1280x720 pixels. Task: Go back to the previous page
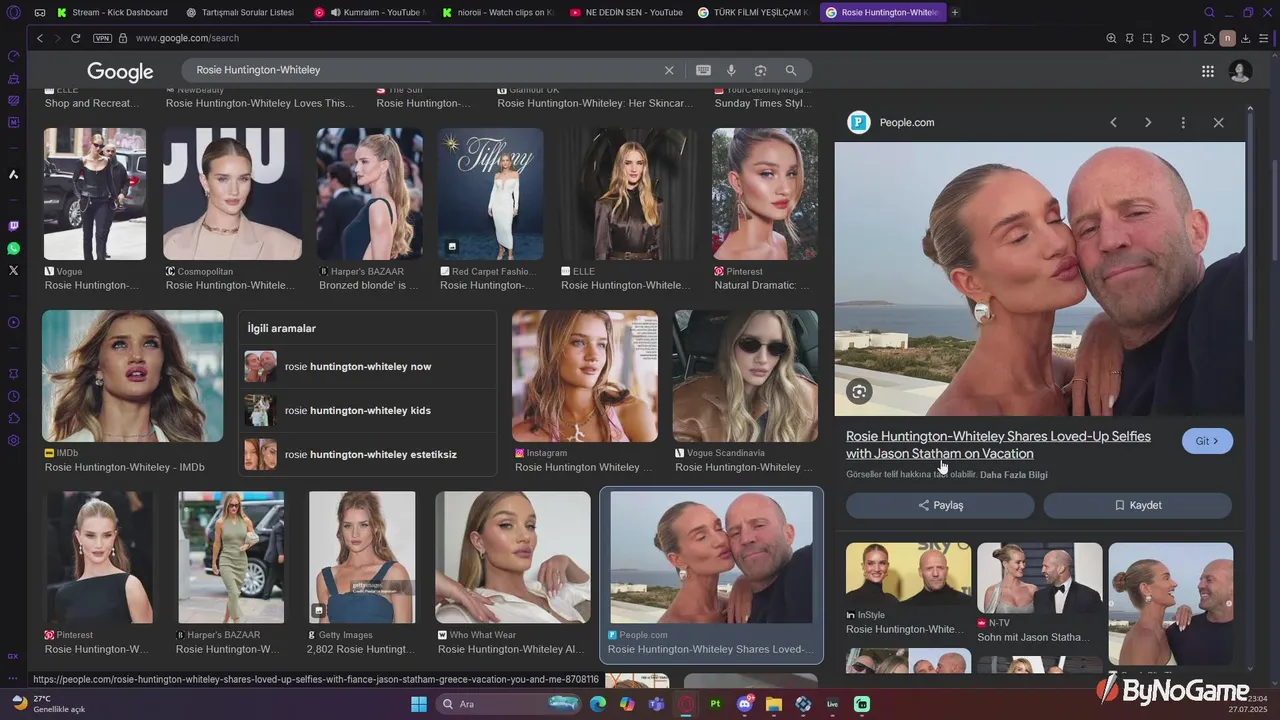(x=40, y=38)
